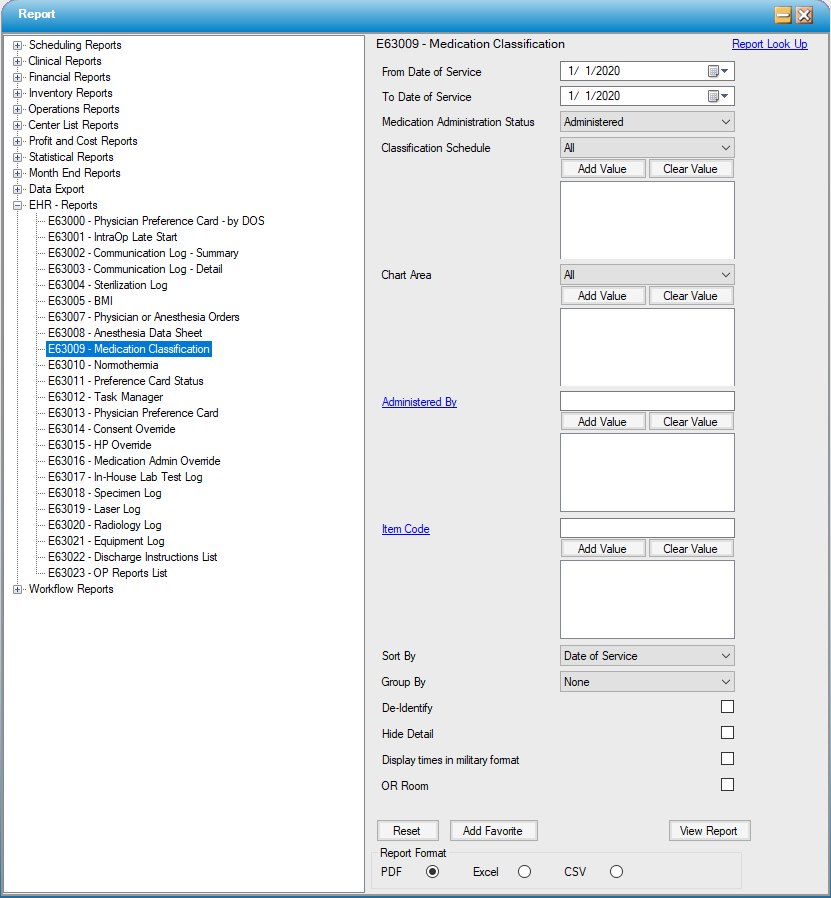Open the Sort By dropdown
The height and width of the screenshot is (898, 831).
pos(647,656)
